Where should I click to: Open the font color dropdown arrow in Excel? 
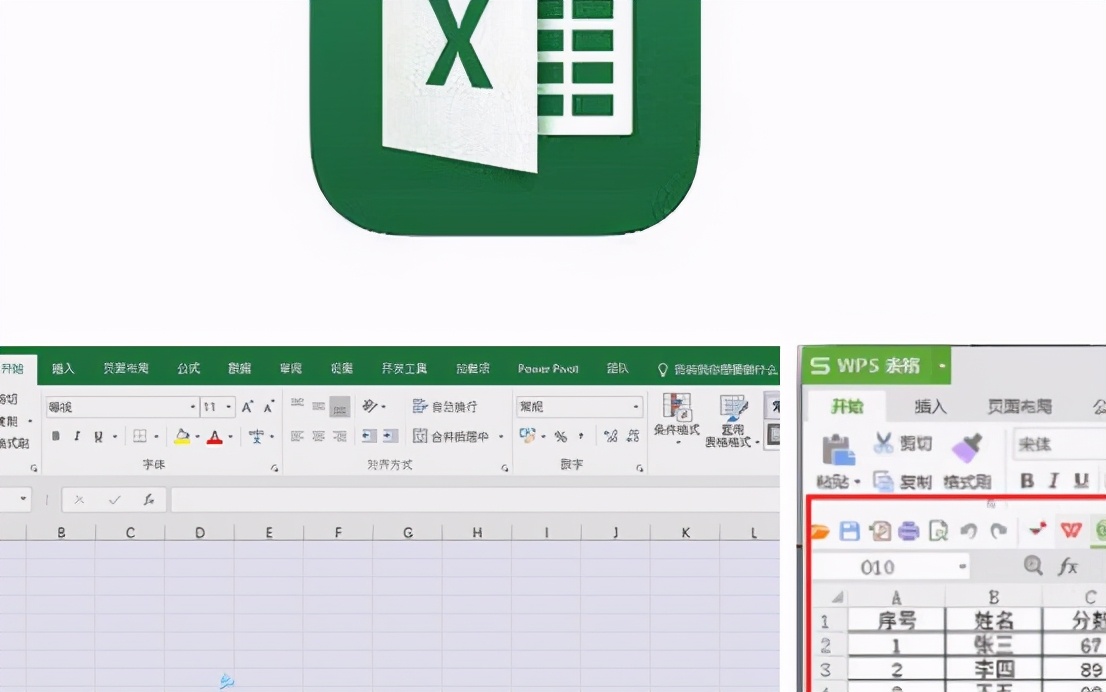coord(230,434)
